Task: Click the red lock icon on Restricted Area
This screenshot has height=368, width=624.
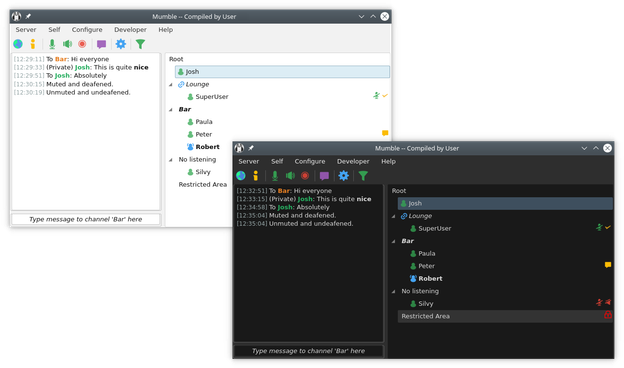Action: (x=608, y=315)
